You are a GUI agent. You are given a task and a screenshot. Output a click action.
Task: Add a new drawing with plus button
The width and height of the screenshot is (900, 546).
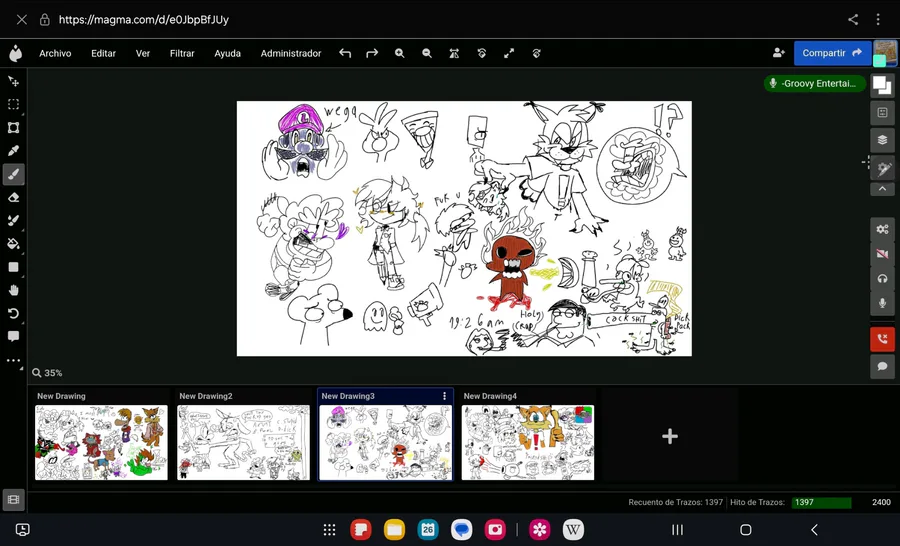coord(670,436)
